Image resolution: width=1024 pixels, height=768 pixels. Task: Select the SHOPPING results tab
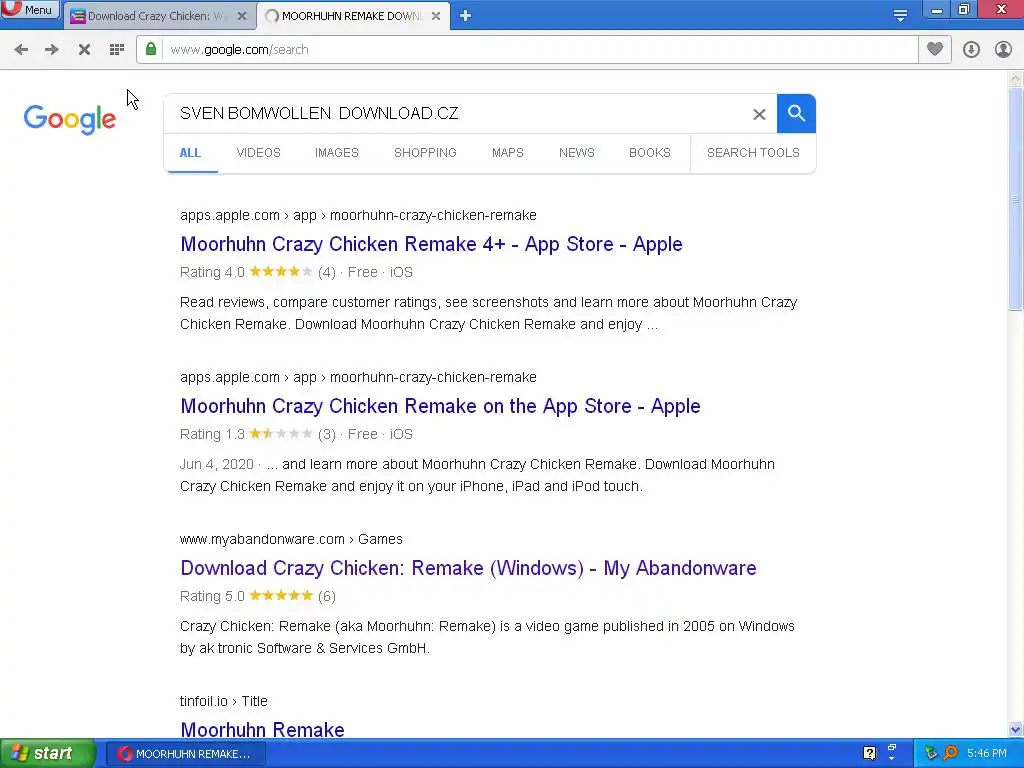point(425,153)
